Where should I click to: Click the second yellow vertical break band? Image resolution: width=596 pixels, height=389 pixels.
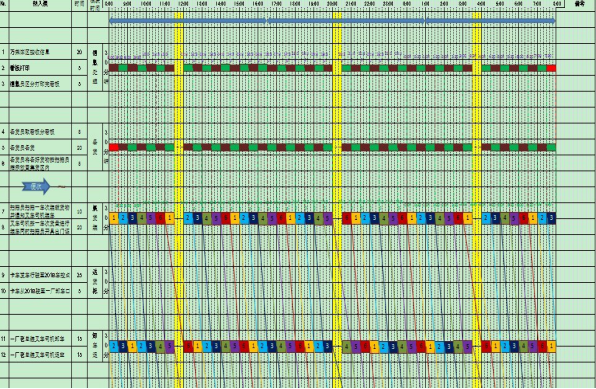click(337, 200)
